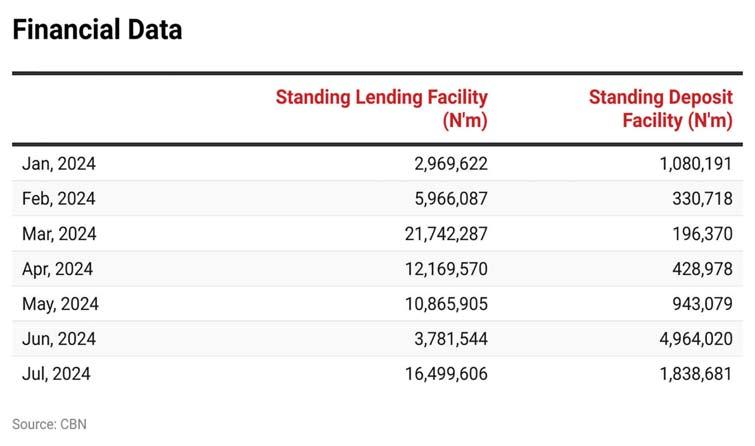This screenshot has width=755, height=446.
Task: Click the Jan, 2024 row label
Action: point(59,164)
